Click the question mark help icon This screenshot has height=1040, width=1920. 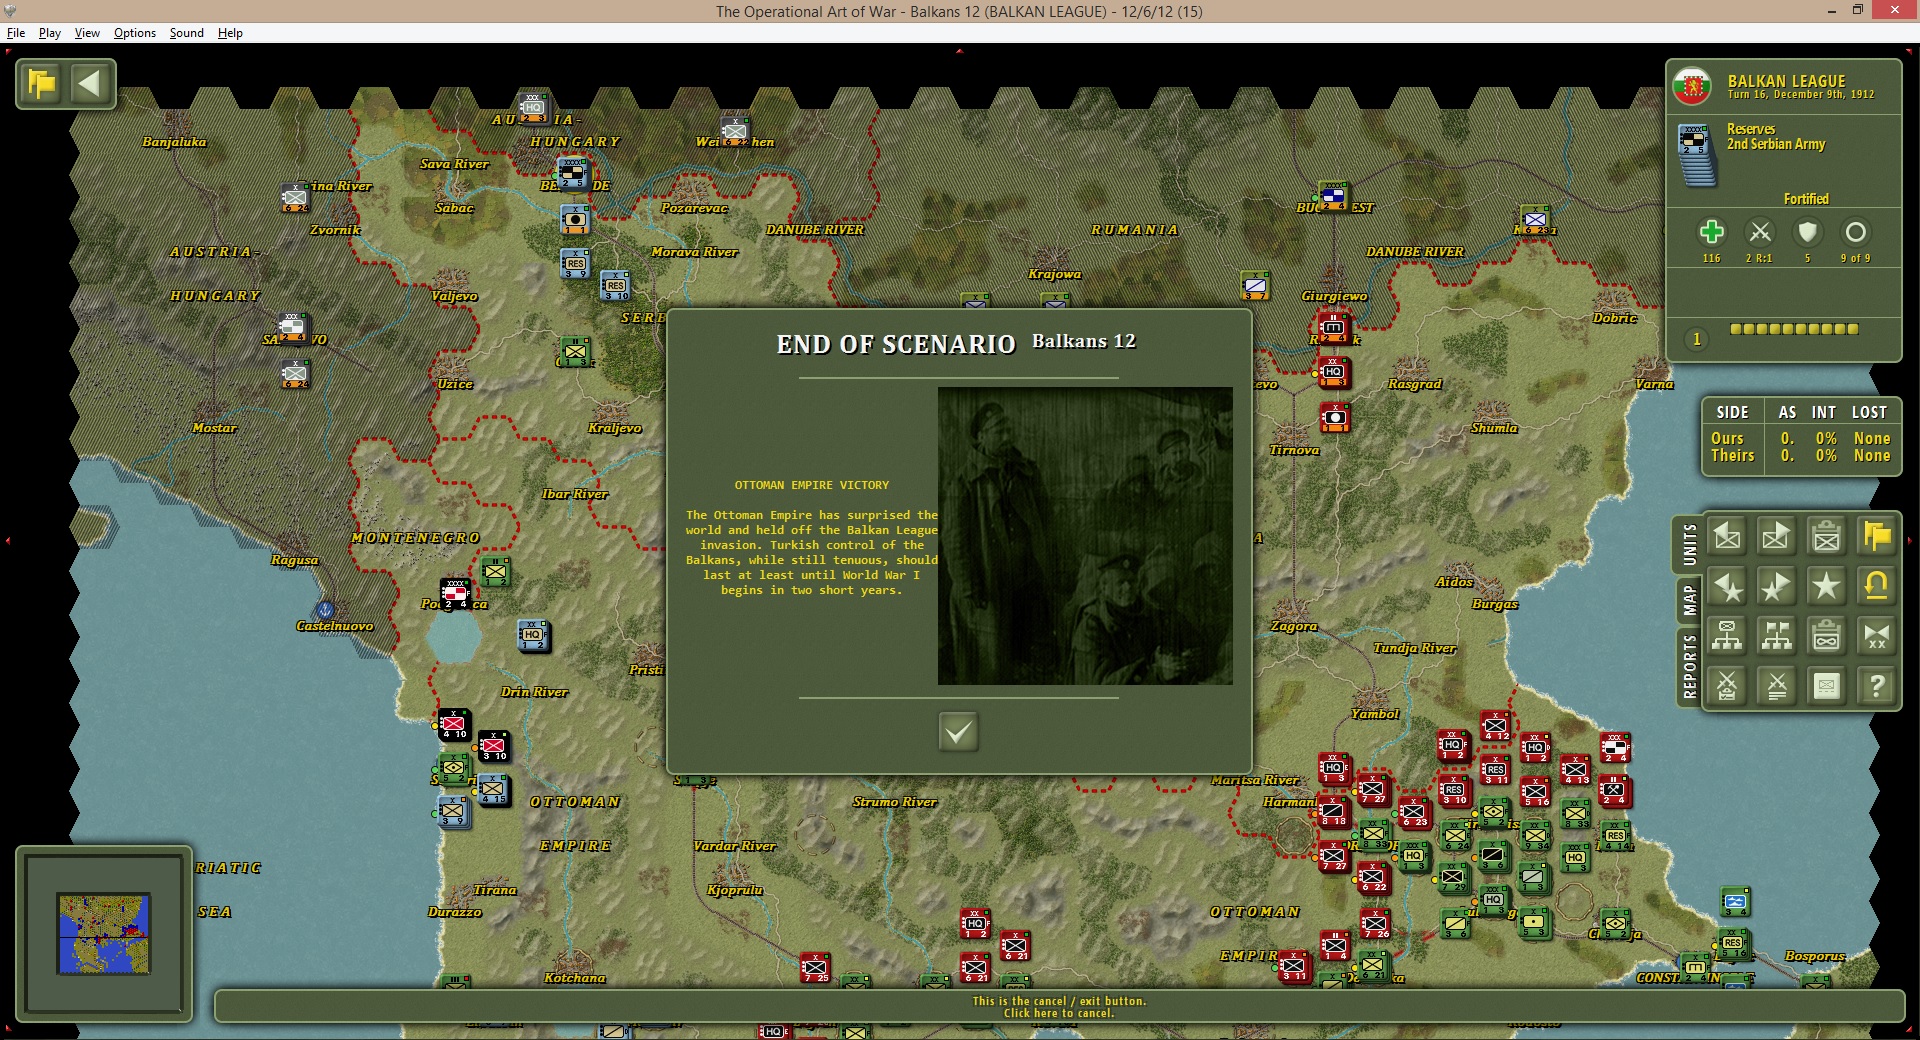1877,686
